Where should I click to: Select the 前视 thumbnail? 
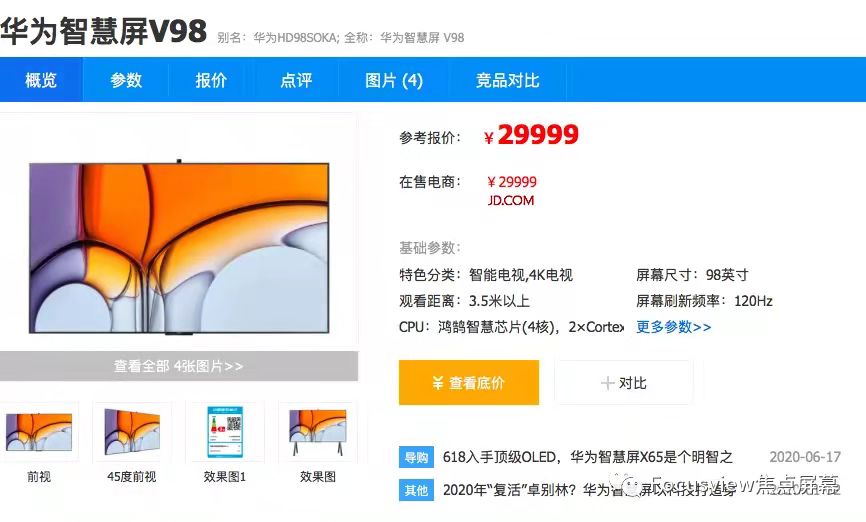tap(39, 432)
